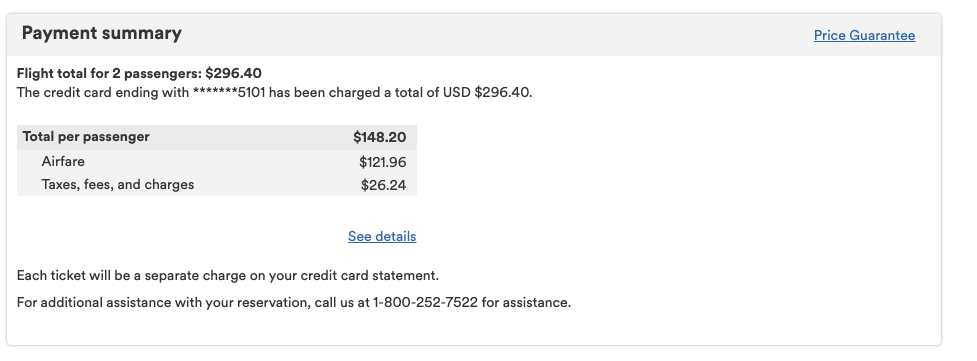Click the Total per passenger header row
Viewport: 977px width, 361px height.
pyautogui.click(x=217, y=137)
